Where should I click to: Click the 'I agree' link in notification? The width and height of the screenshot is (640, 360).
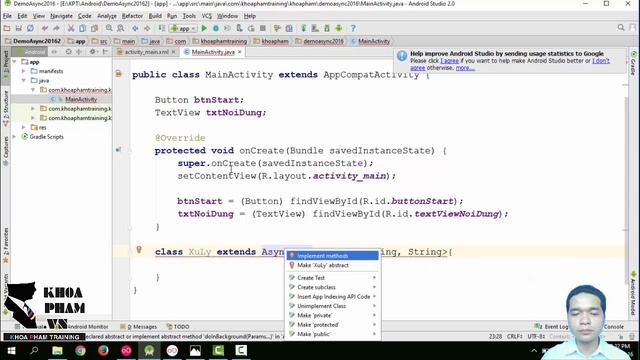tap(449, 61)
